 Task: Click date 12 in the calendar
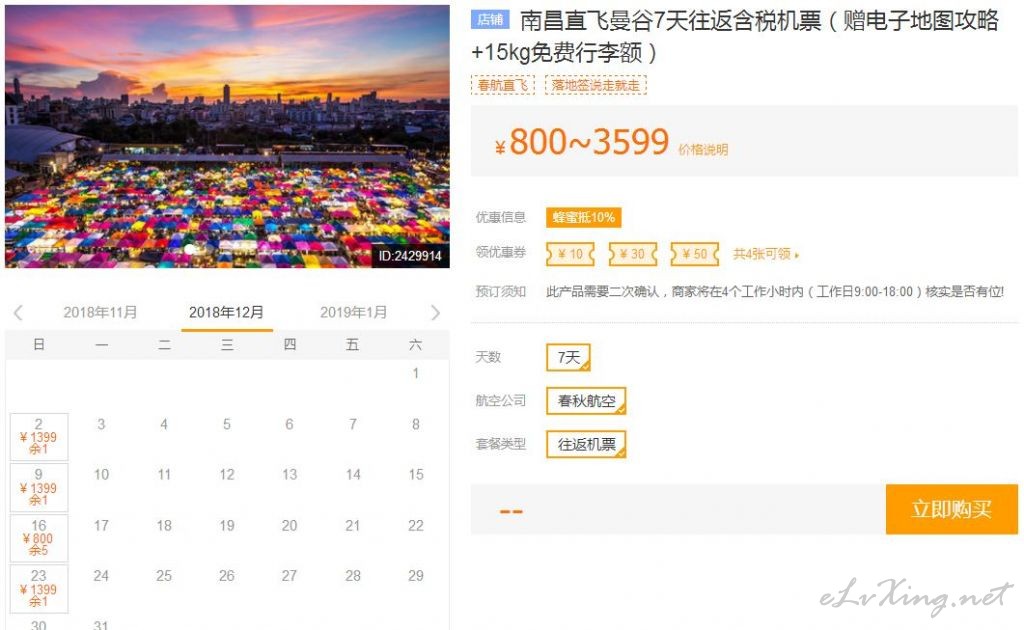coord(227,475)
